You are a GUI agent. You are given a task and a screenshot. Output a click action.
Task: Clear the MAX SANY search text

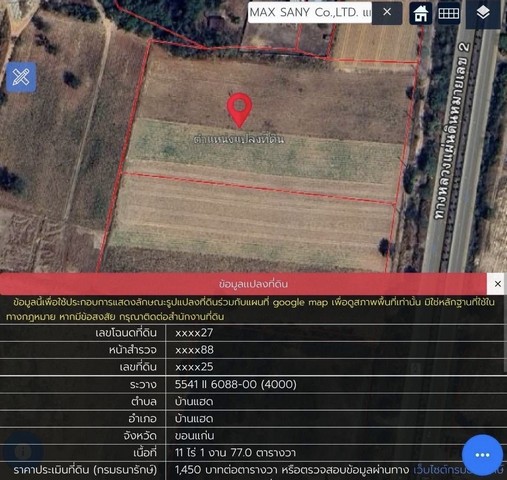(387, 12)
